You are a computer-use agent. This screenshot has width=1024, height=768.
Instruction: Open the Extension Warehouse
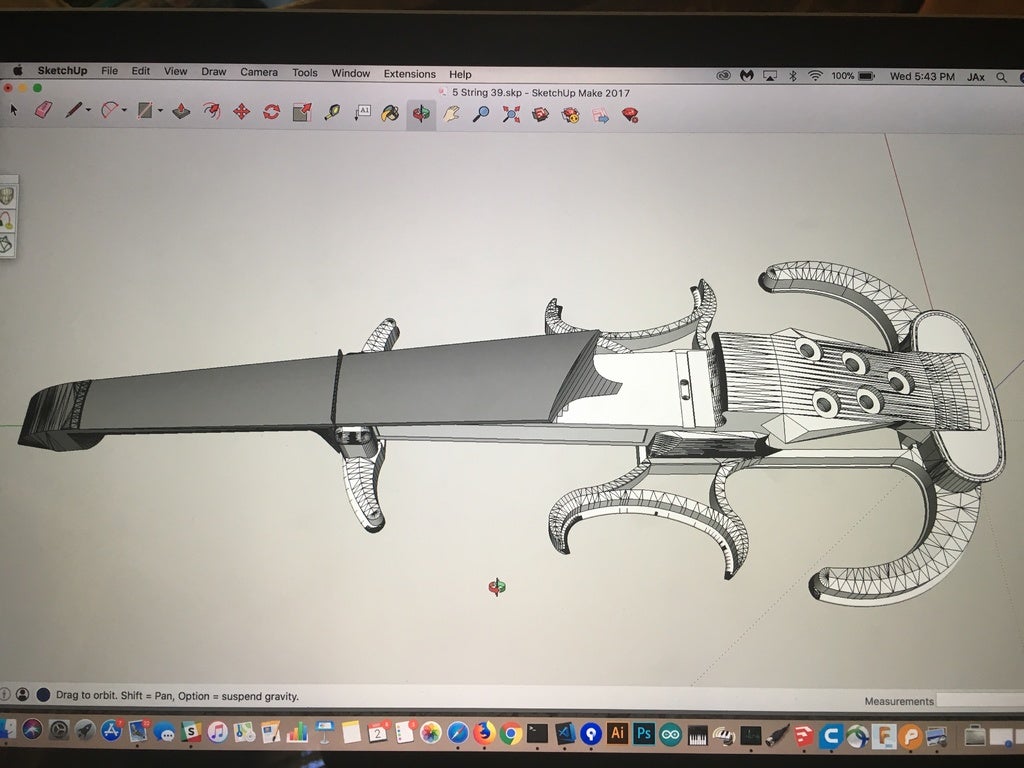(571, 116)
